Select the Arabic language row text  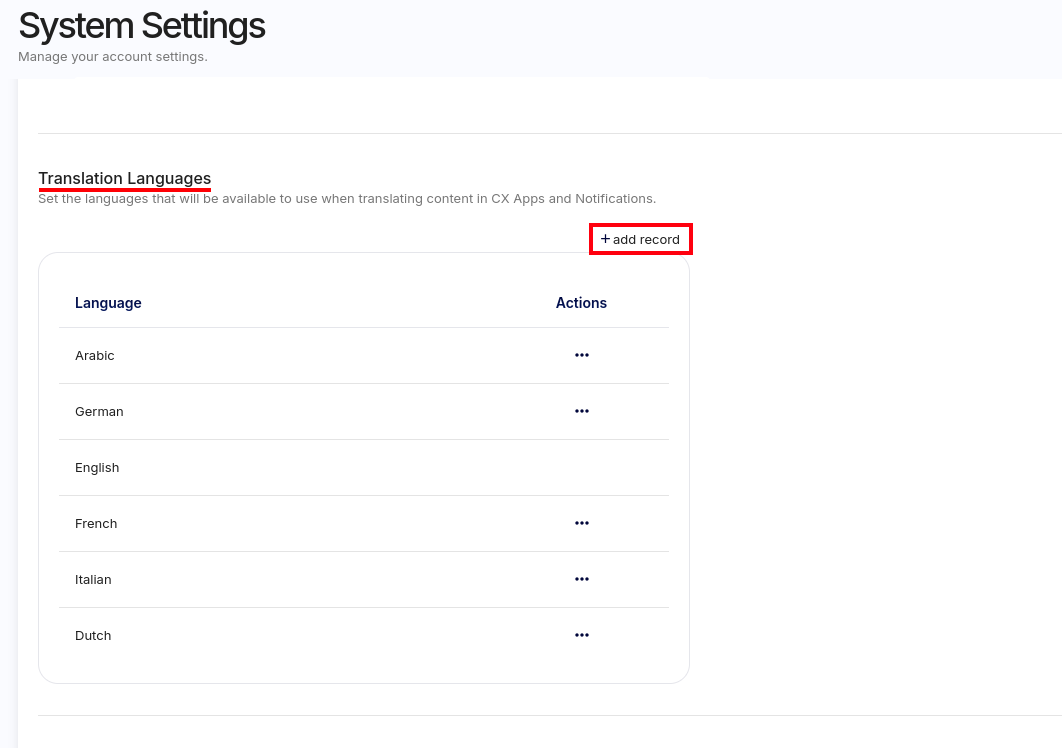point(95,356)
